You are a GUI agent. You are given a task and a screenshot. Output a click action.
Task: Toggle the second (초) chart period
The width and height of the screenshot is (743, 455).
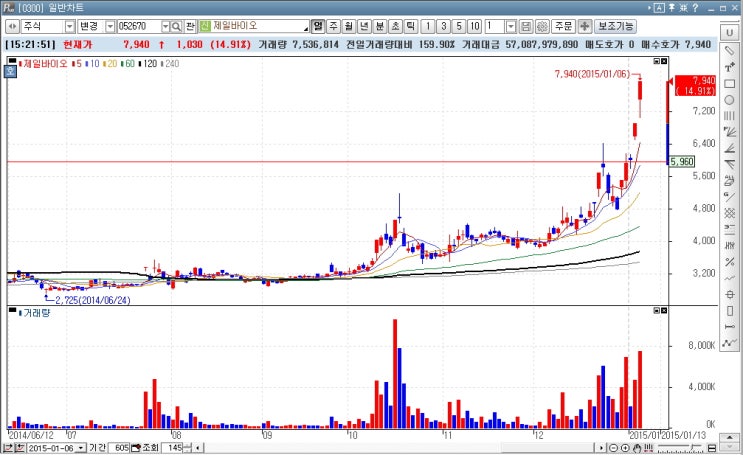[395, 26]
